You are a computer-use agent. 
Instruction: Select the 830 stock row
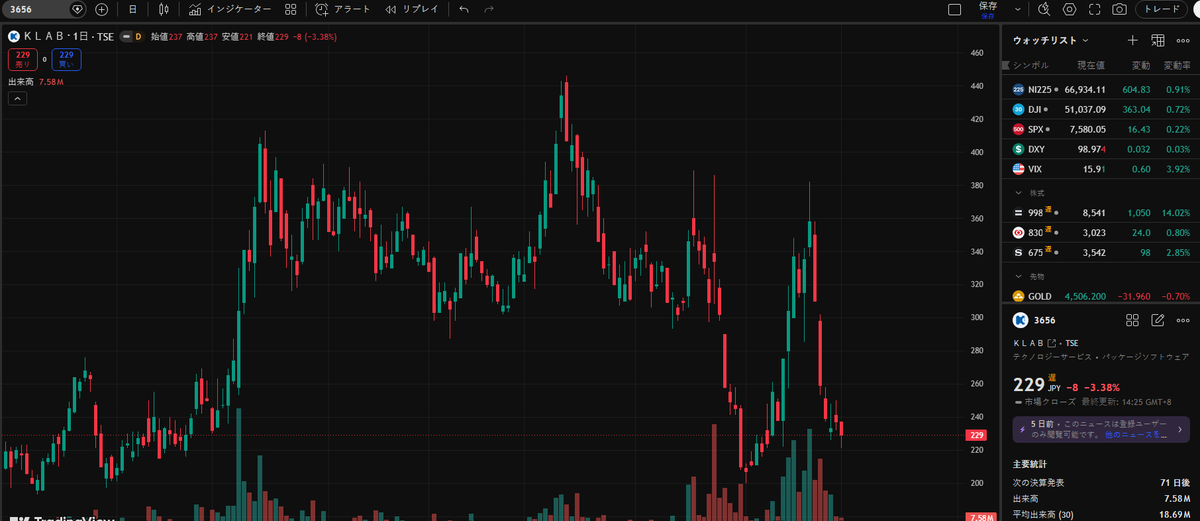point(1100,232)
